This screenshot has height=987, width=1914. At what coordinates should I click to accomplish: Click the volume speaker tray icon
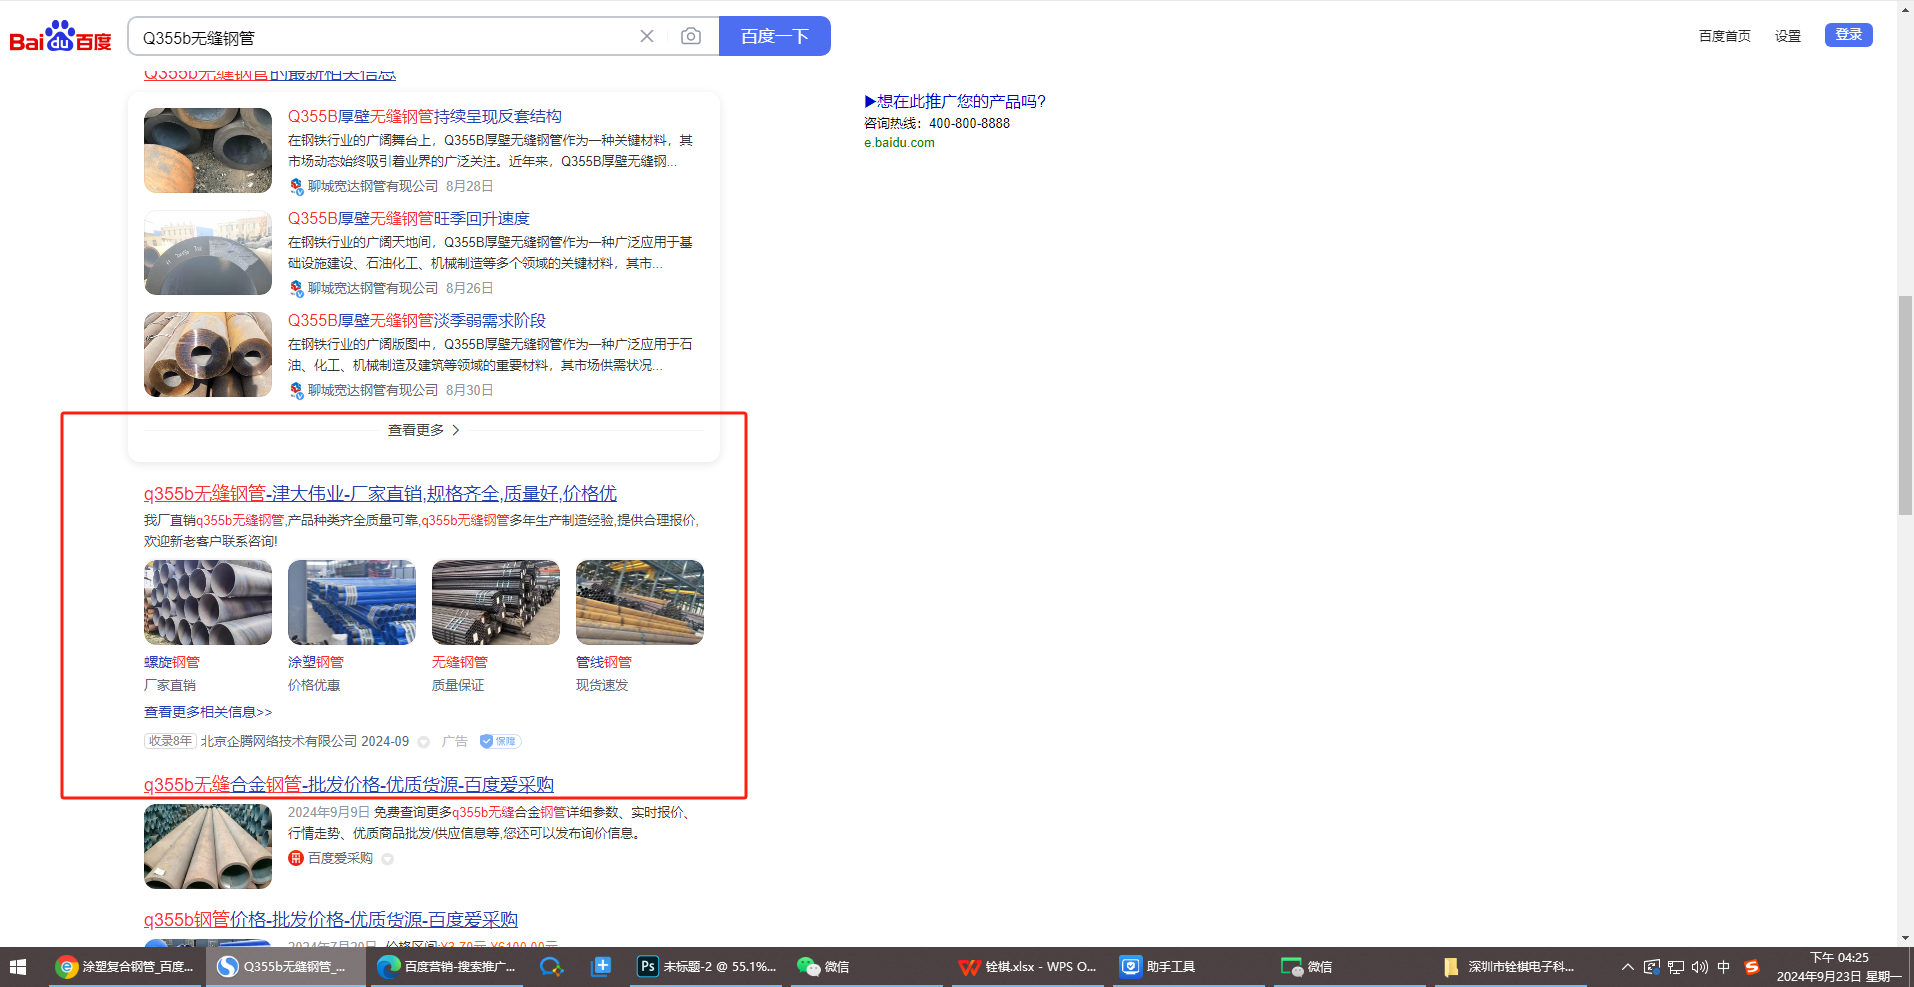tap(1699, 967)
